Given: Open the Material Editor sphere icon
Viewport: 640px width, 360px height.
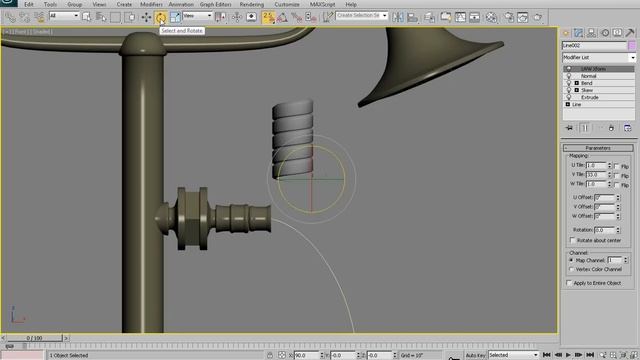Looking at the screenshot, I should pos(491,17).
